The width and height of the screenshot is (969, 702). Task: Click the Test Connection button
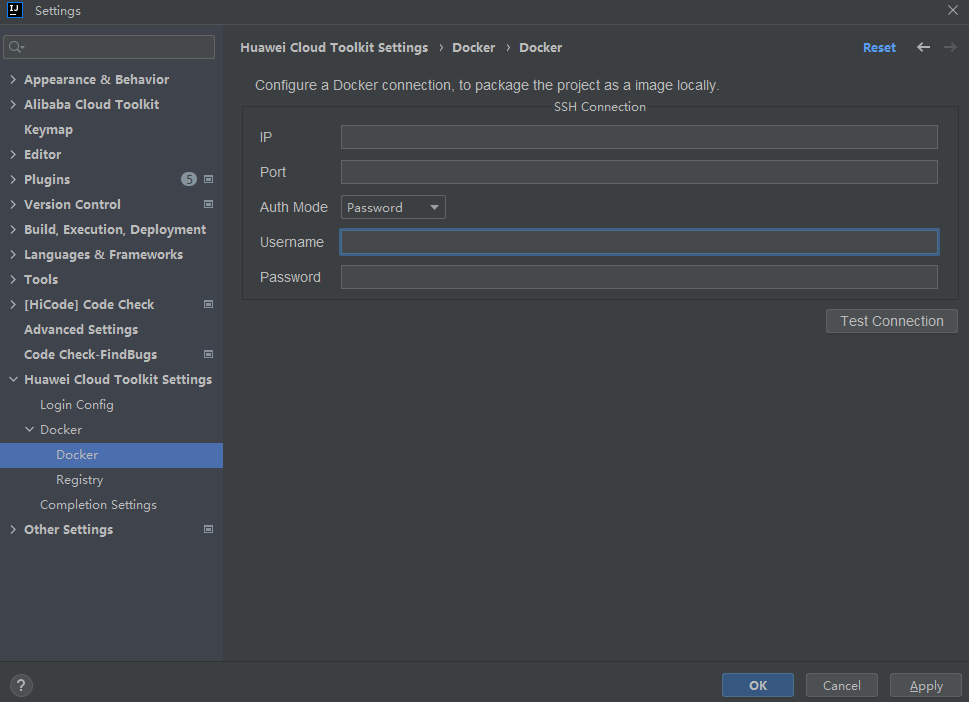tap(892, 321)
